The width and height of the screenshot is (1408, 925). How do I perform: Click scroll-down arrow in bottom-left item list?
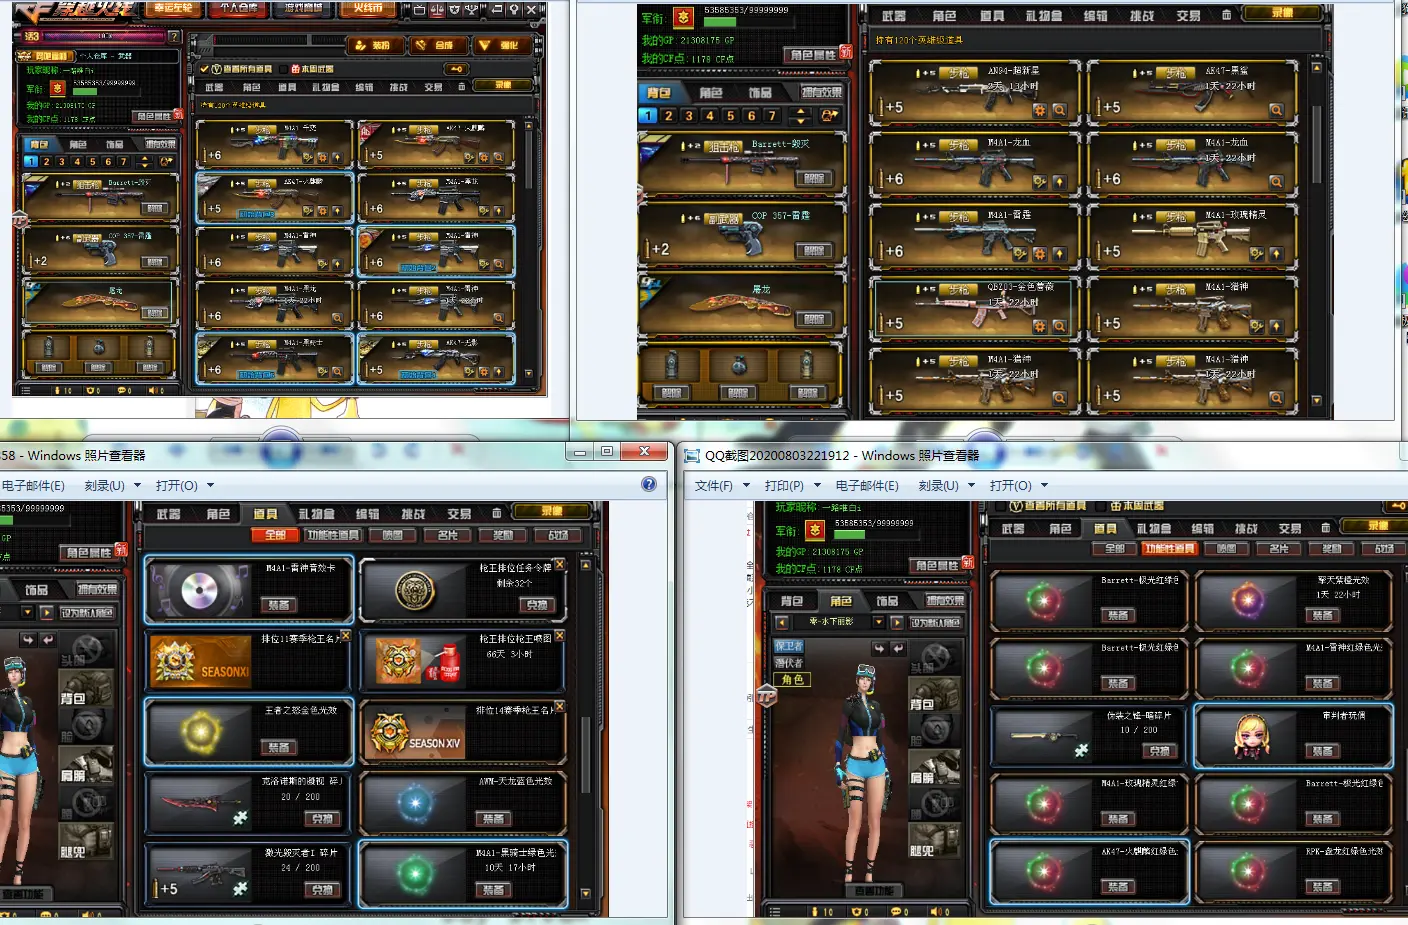[586, 893]
